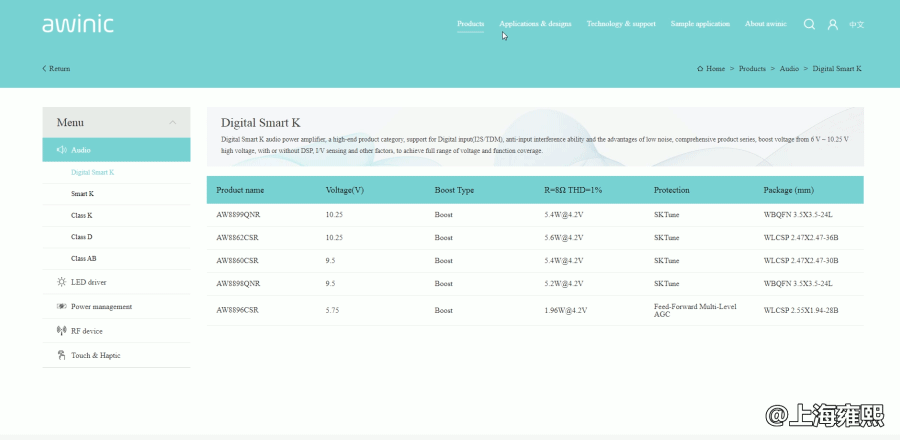The height and width of the screenshot is (440, 900).
Task: Click the Audio speaker icon in menu
Action: coord(61,150)
